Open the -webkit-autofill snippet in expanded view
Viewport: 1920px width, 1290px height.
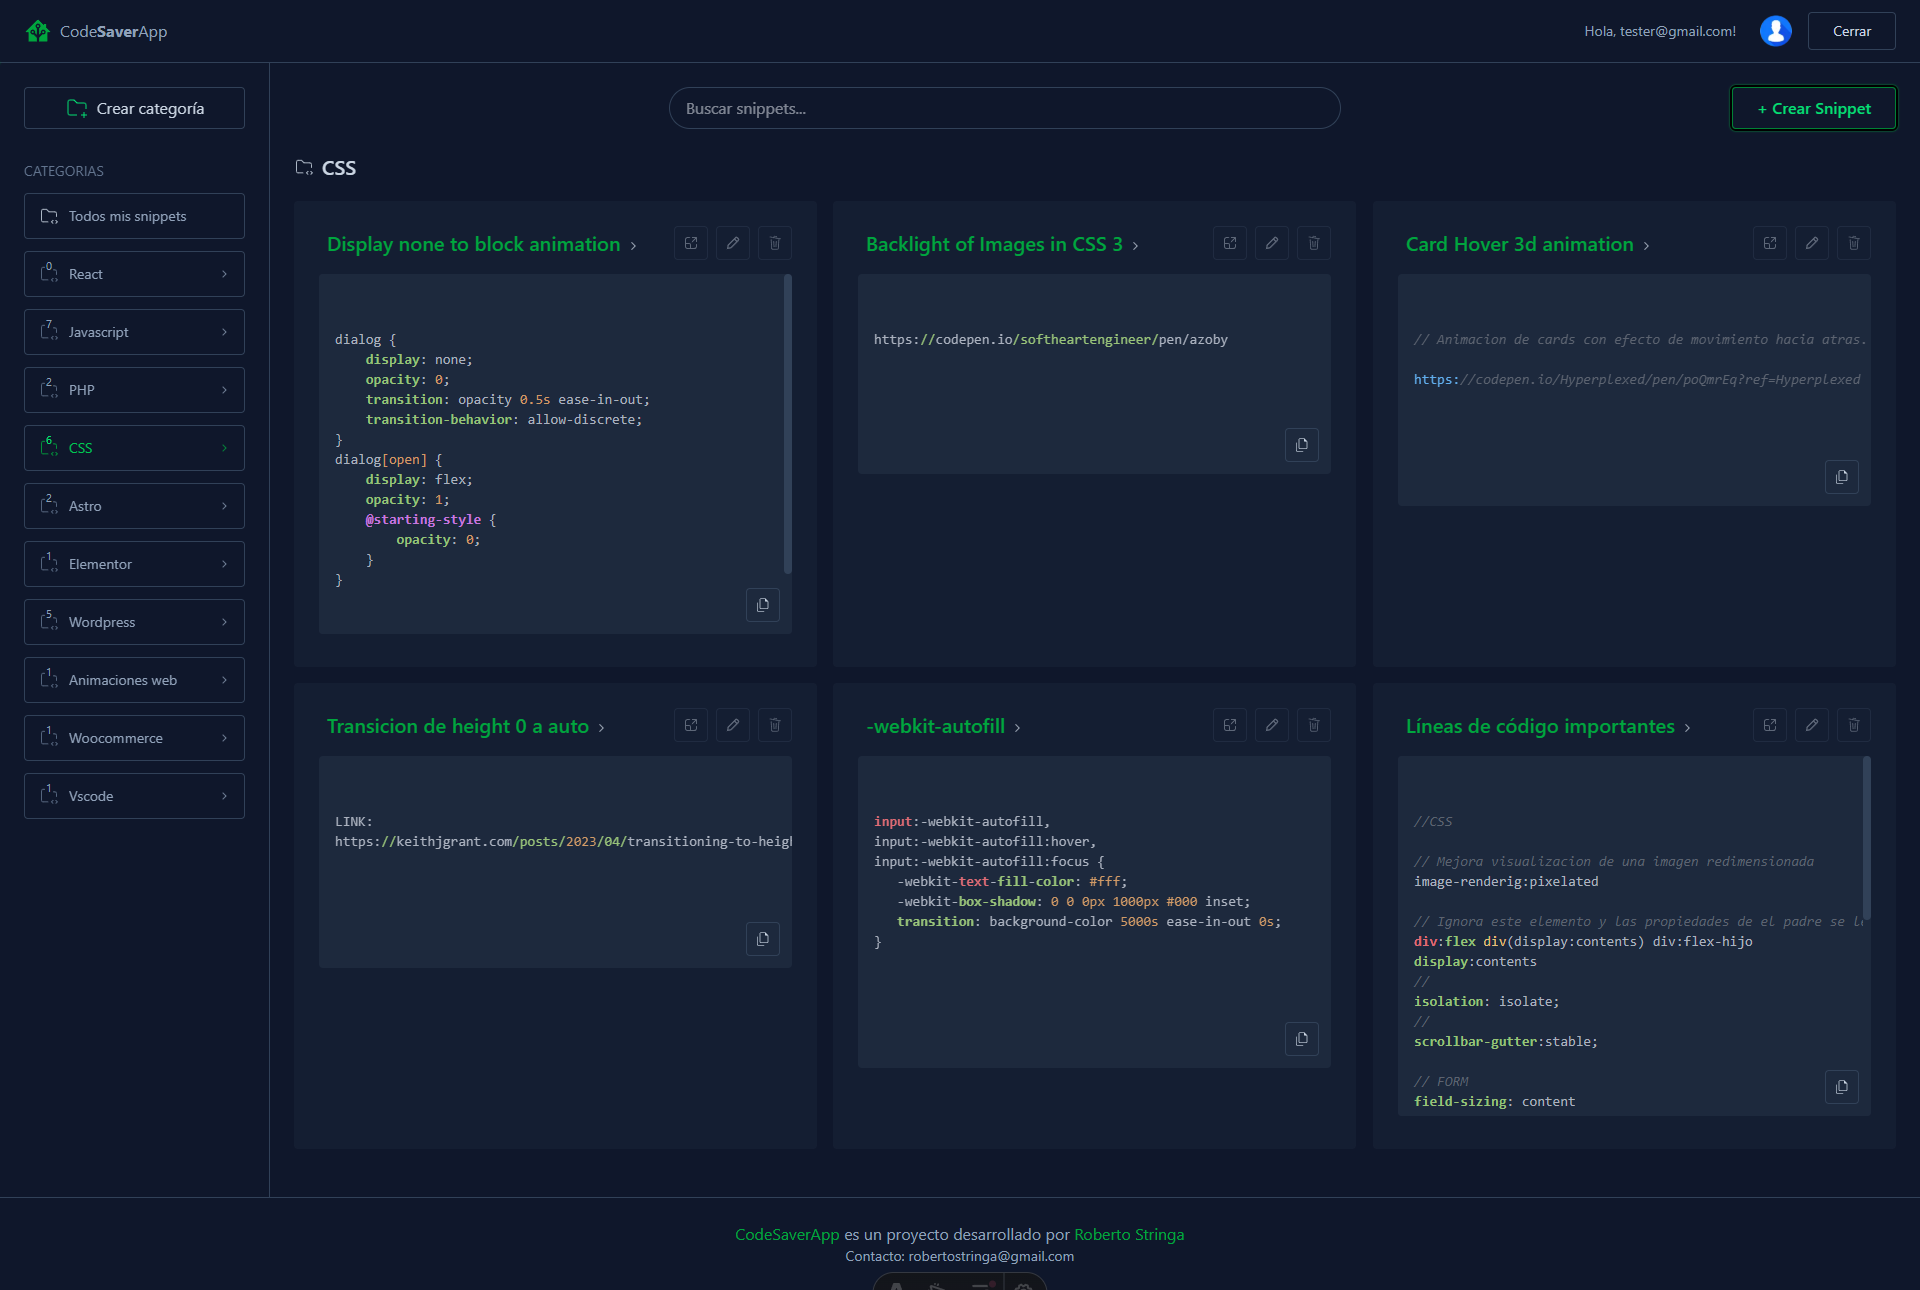click(1230, 725)
